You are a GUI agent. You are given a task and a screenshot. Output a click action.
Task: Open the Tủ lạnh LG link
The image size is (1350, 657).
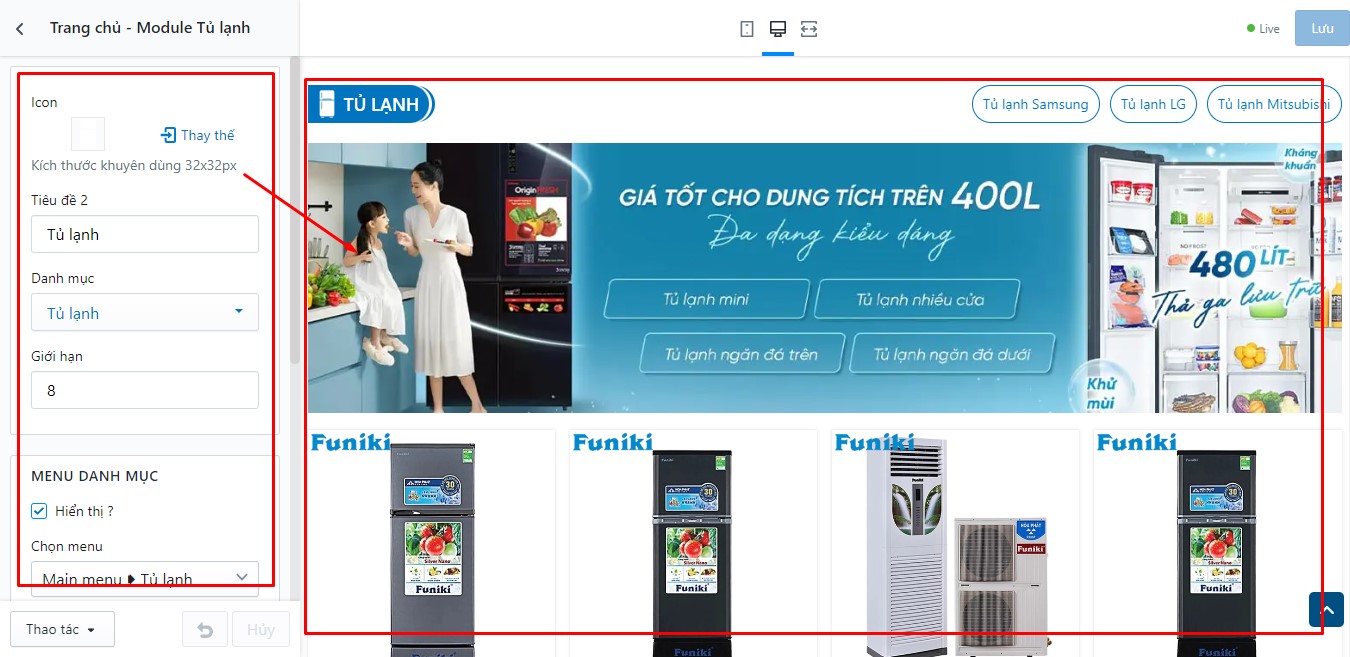(1153, 104)
